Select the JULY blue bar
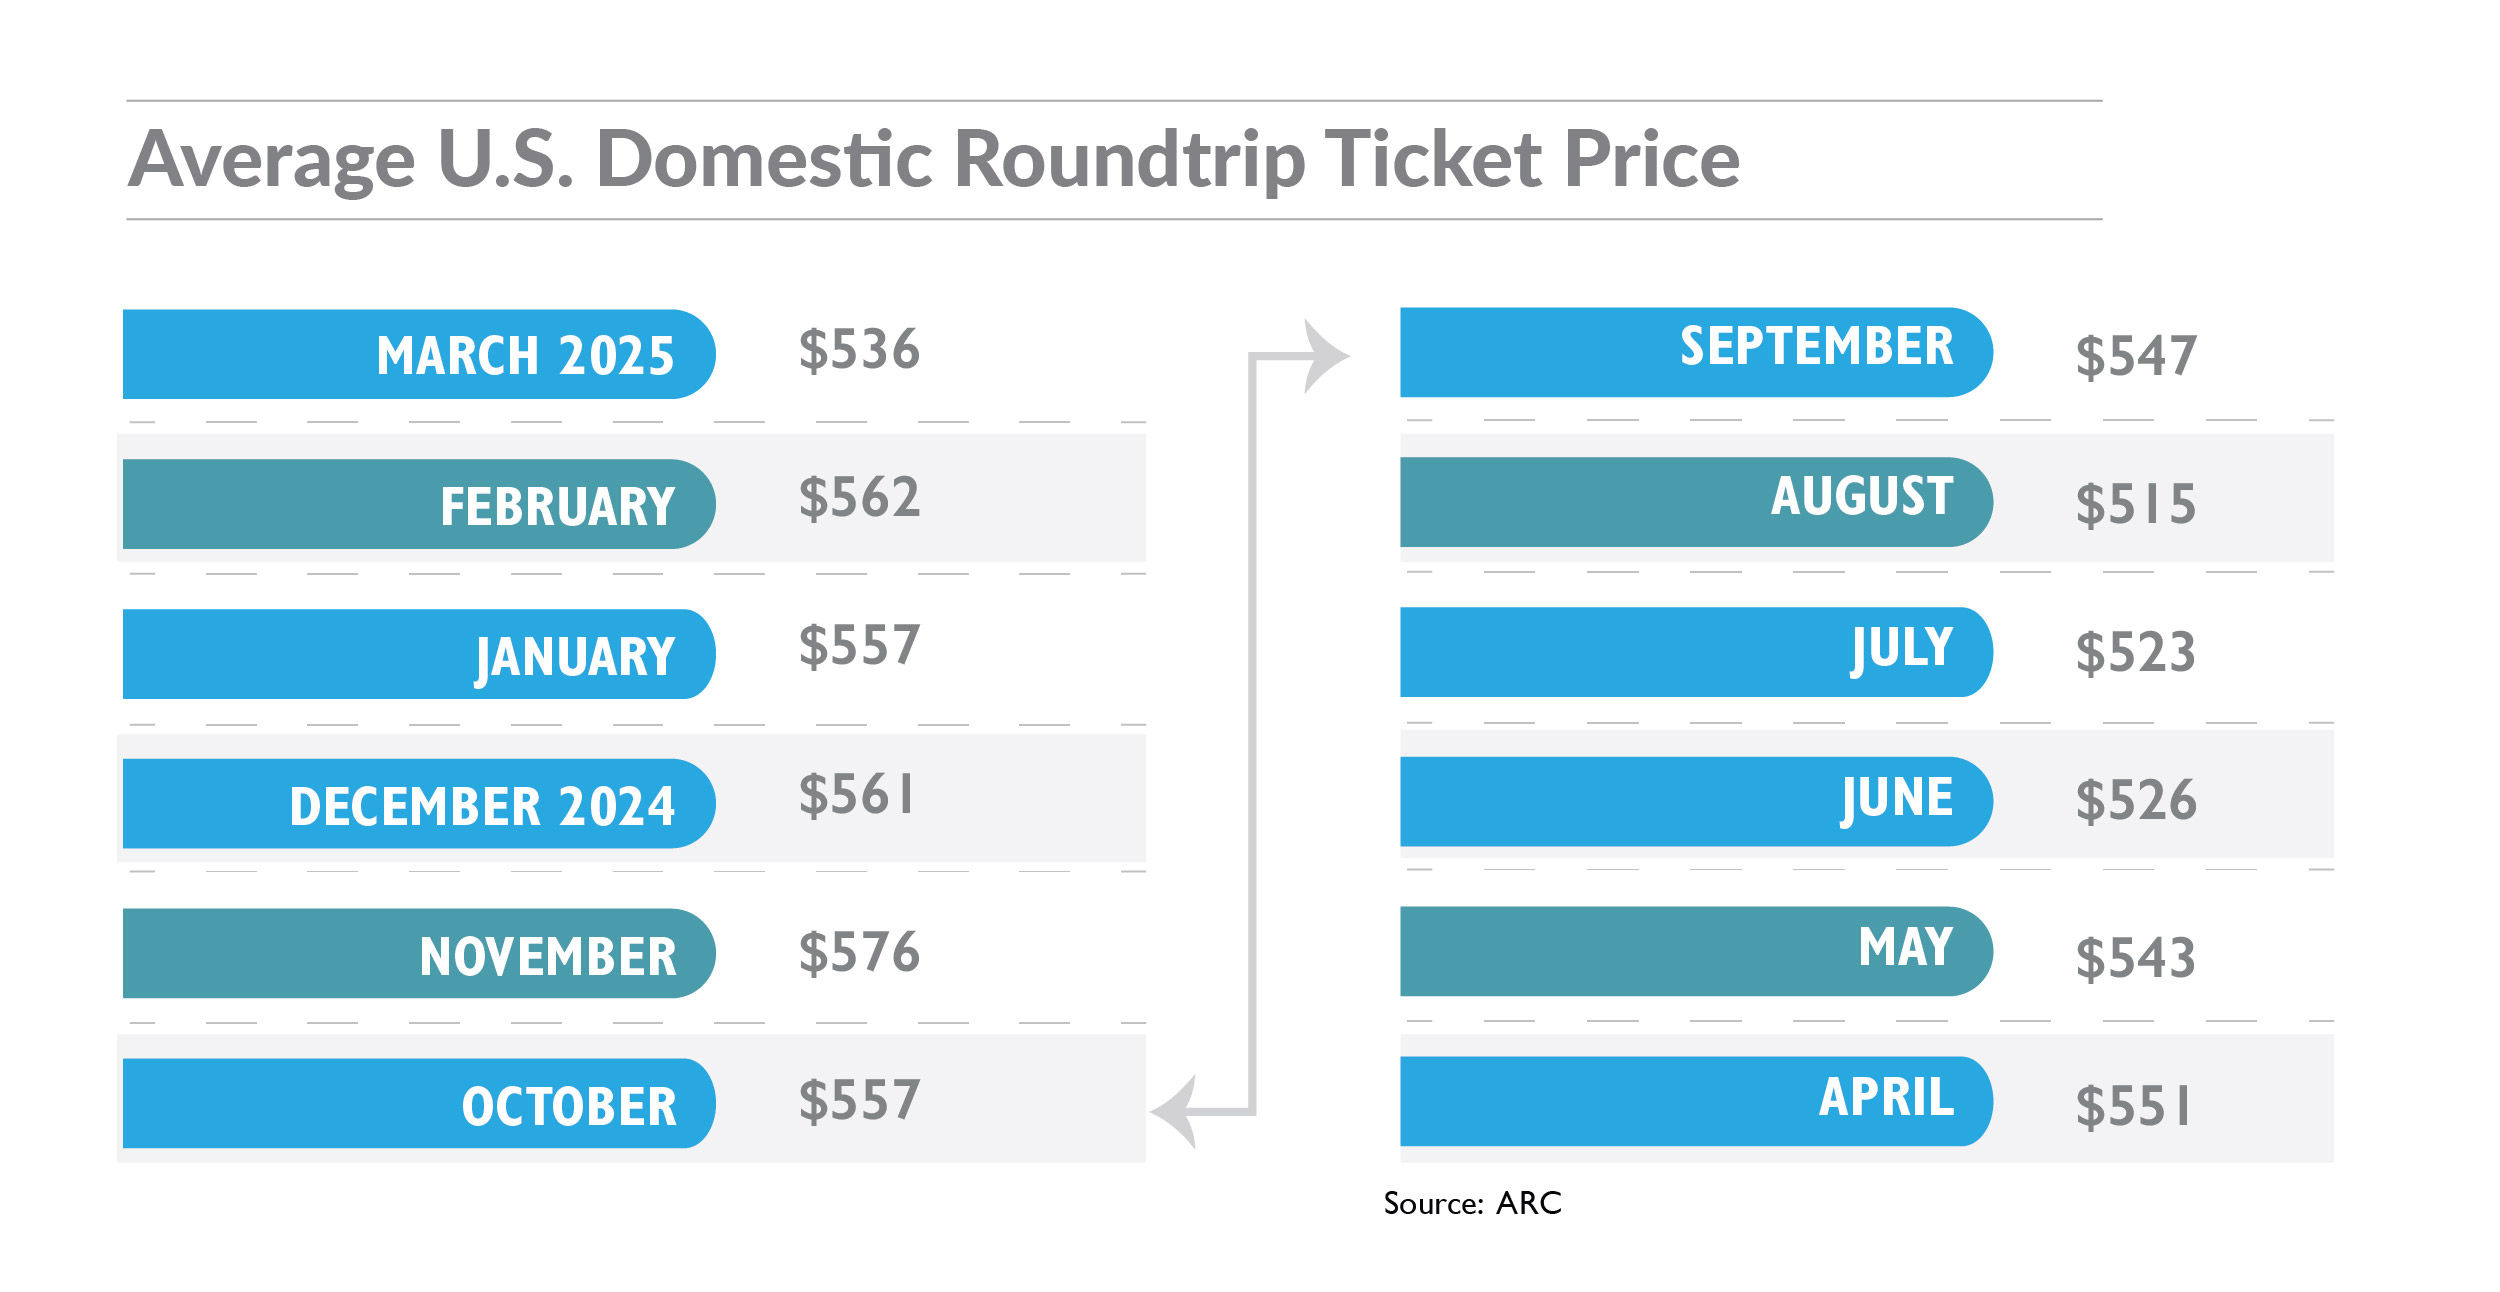This screenshot has height=1292, width=2500. coord(1695,652)
